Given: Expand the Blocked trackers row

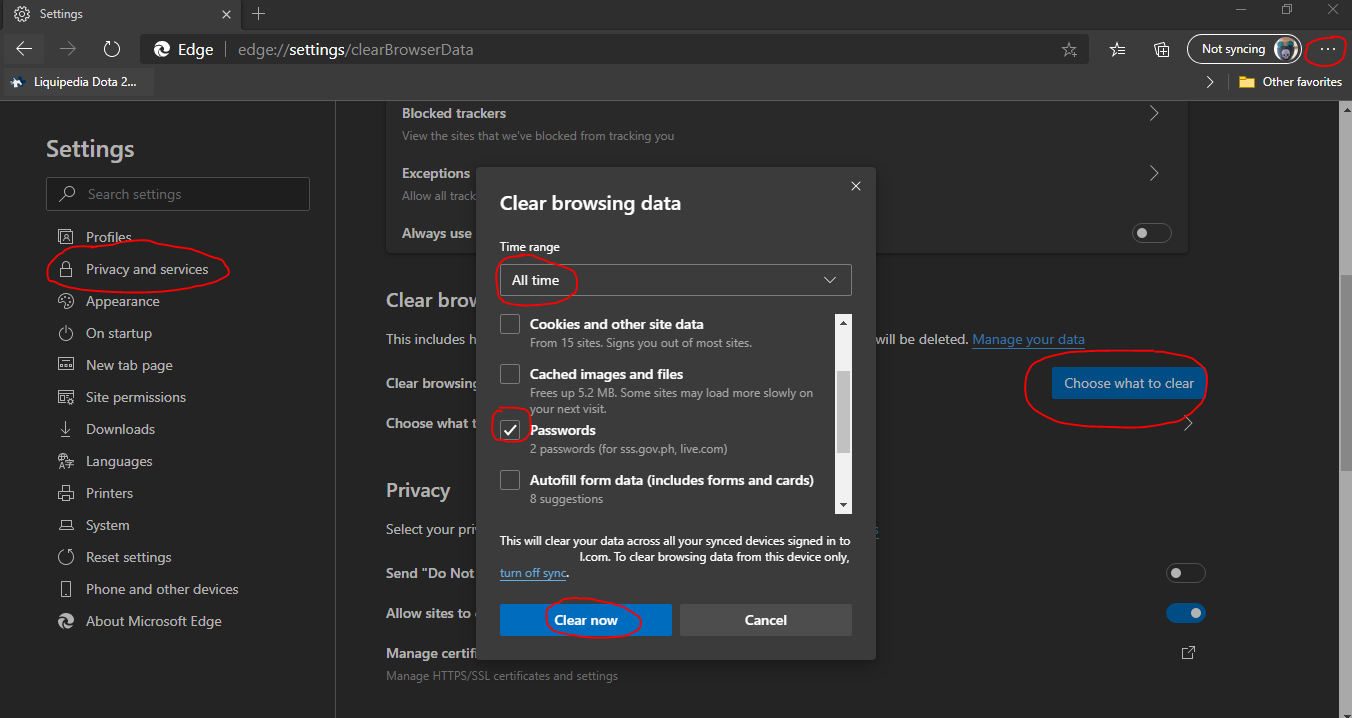Looking at the screenshot, I should tap(1154, 114).
